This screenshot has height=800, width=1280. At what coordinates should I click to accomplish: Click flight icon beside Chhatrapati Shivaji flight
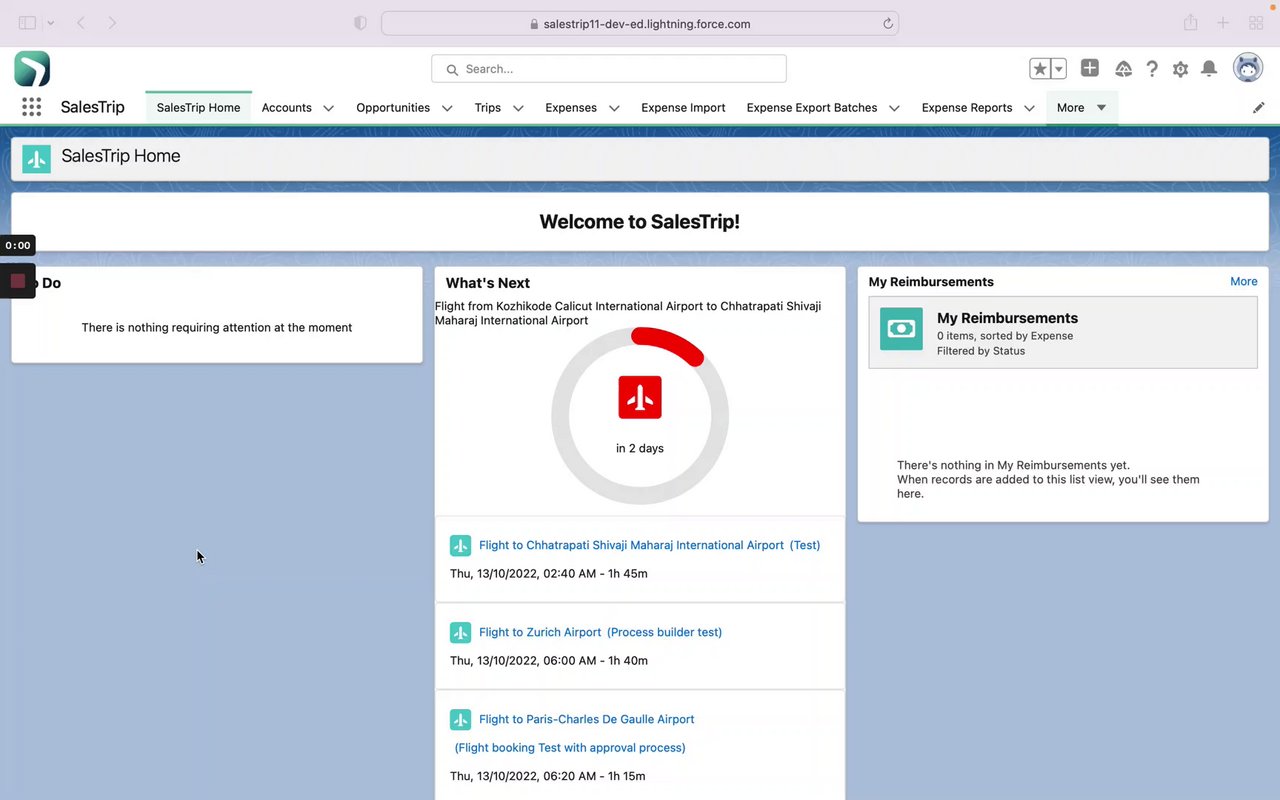tap(460, 545)
